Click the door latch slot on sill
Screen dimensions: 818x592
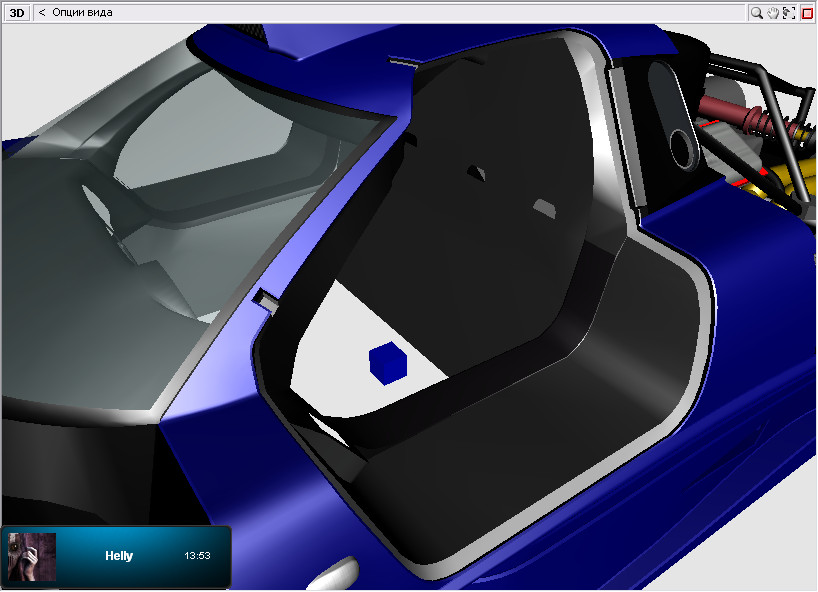[265, 299]
